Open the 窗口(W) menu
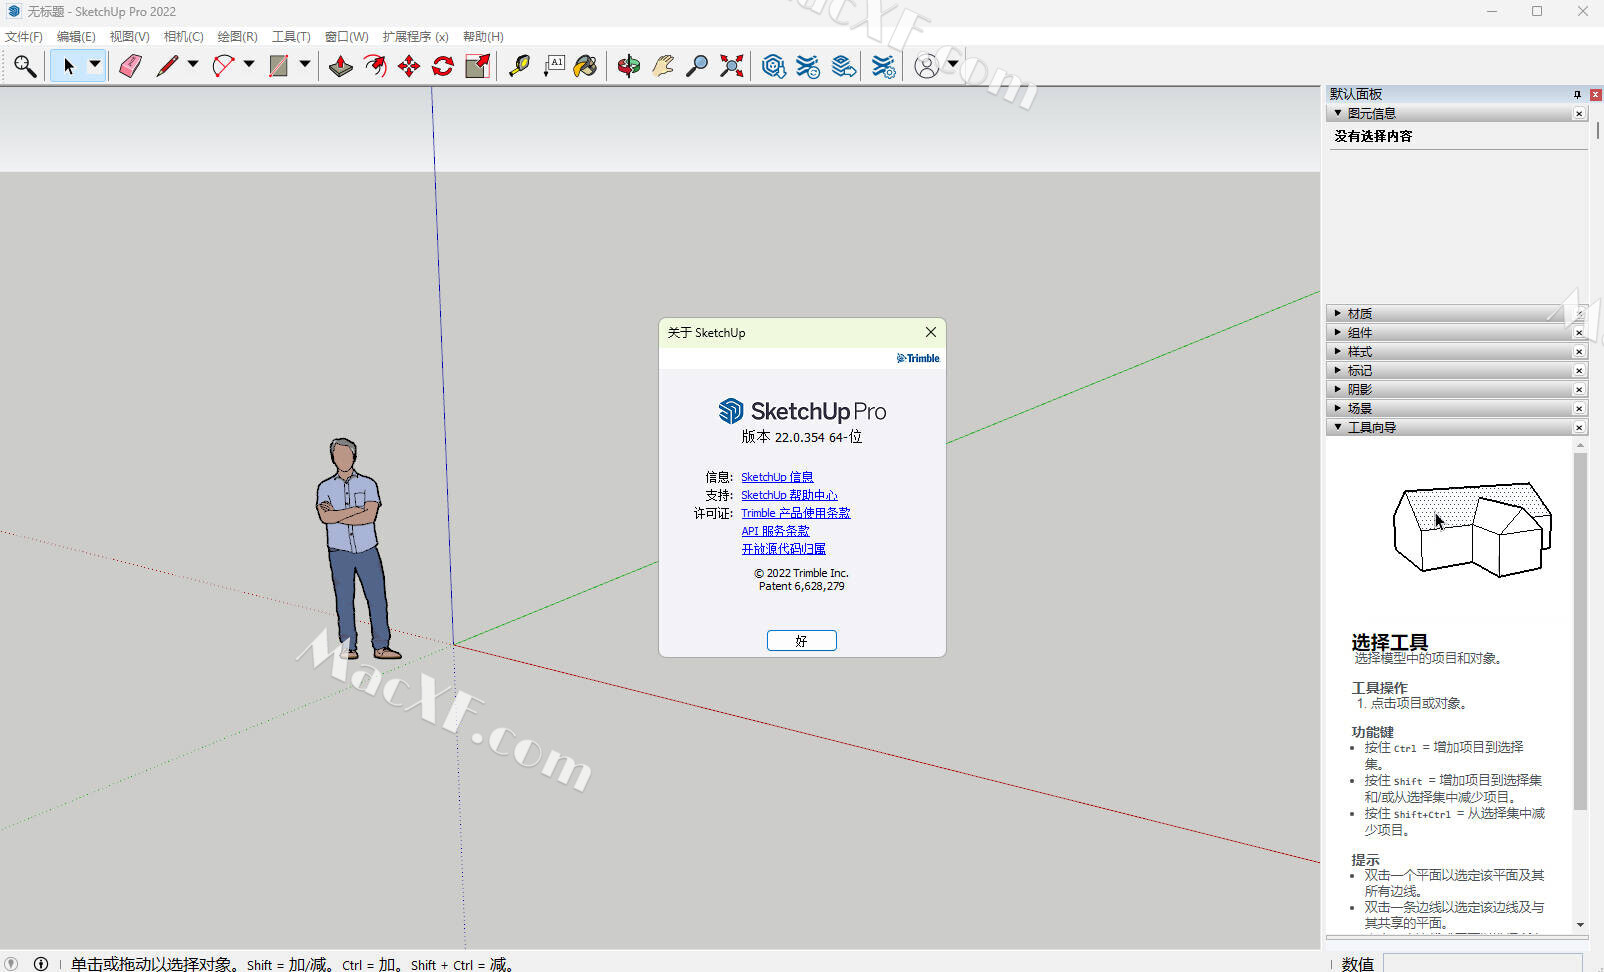This screenshot has height=972, width=1604. [346, 37]
